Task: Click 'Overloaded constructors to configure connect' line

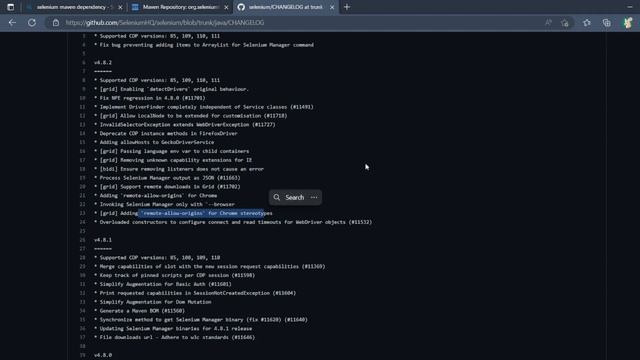Action: (233, 222)
